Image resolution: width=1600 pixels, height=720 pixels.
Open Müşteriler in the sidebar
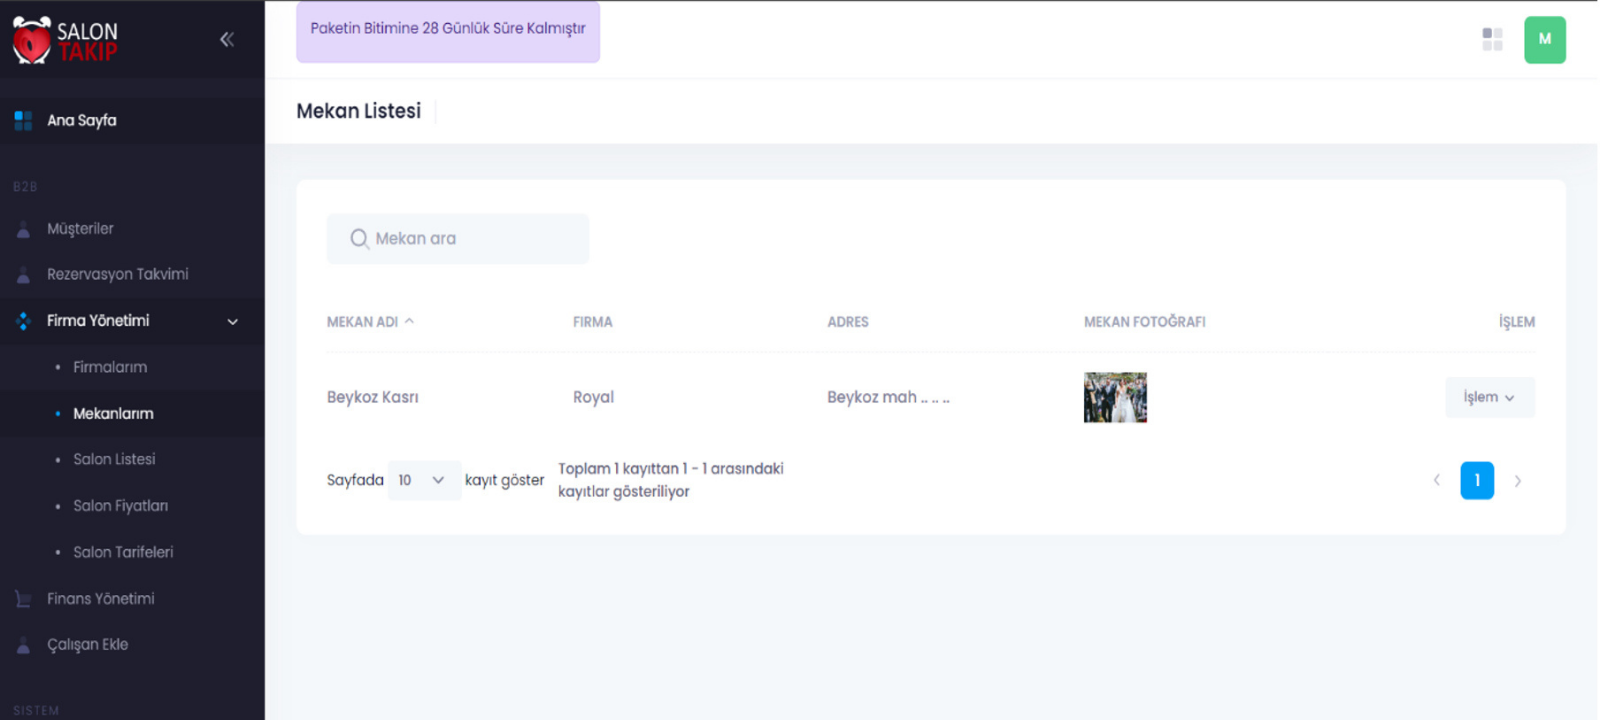coord(80,229)
